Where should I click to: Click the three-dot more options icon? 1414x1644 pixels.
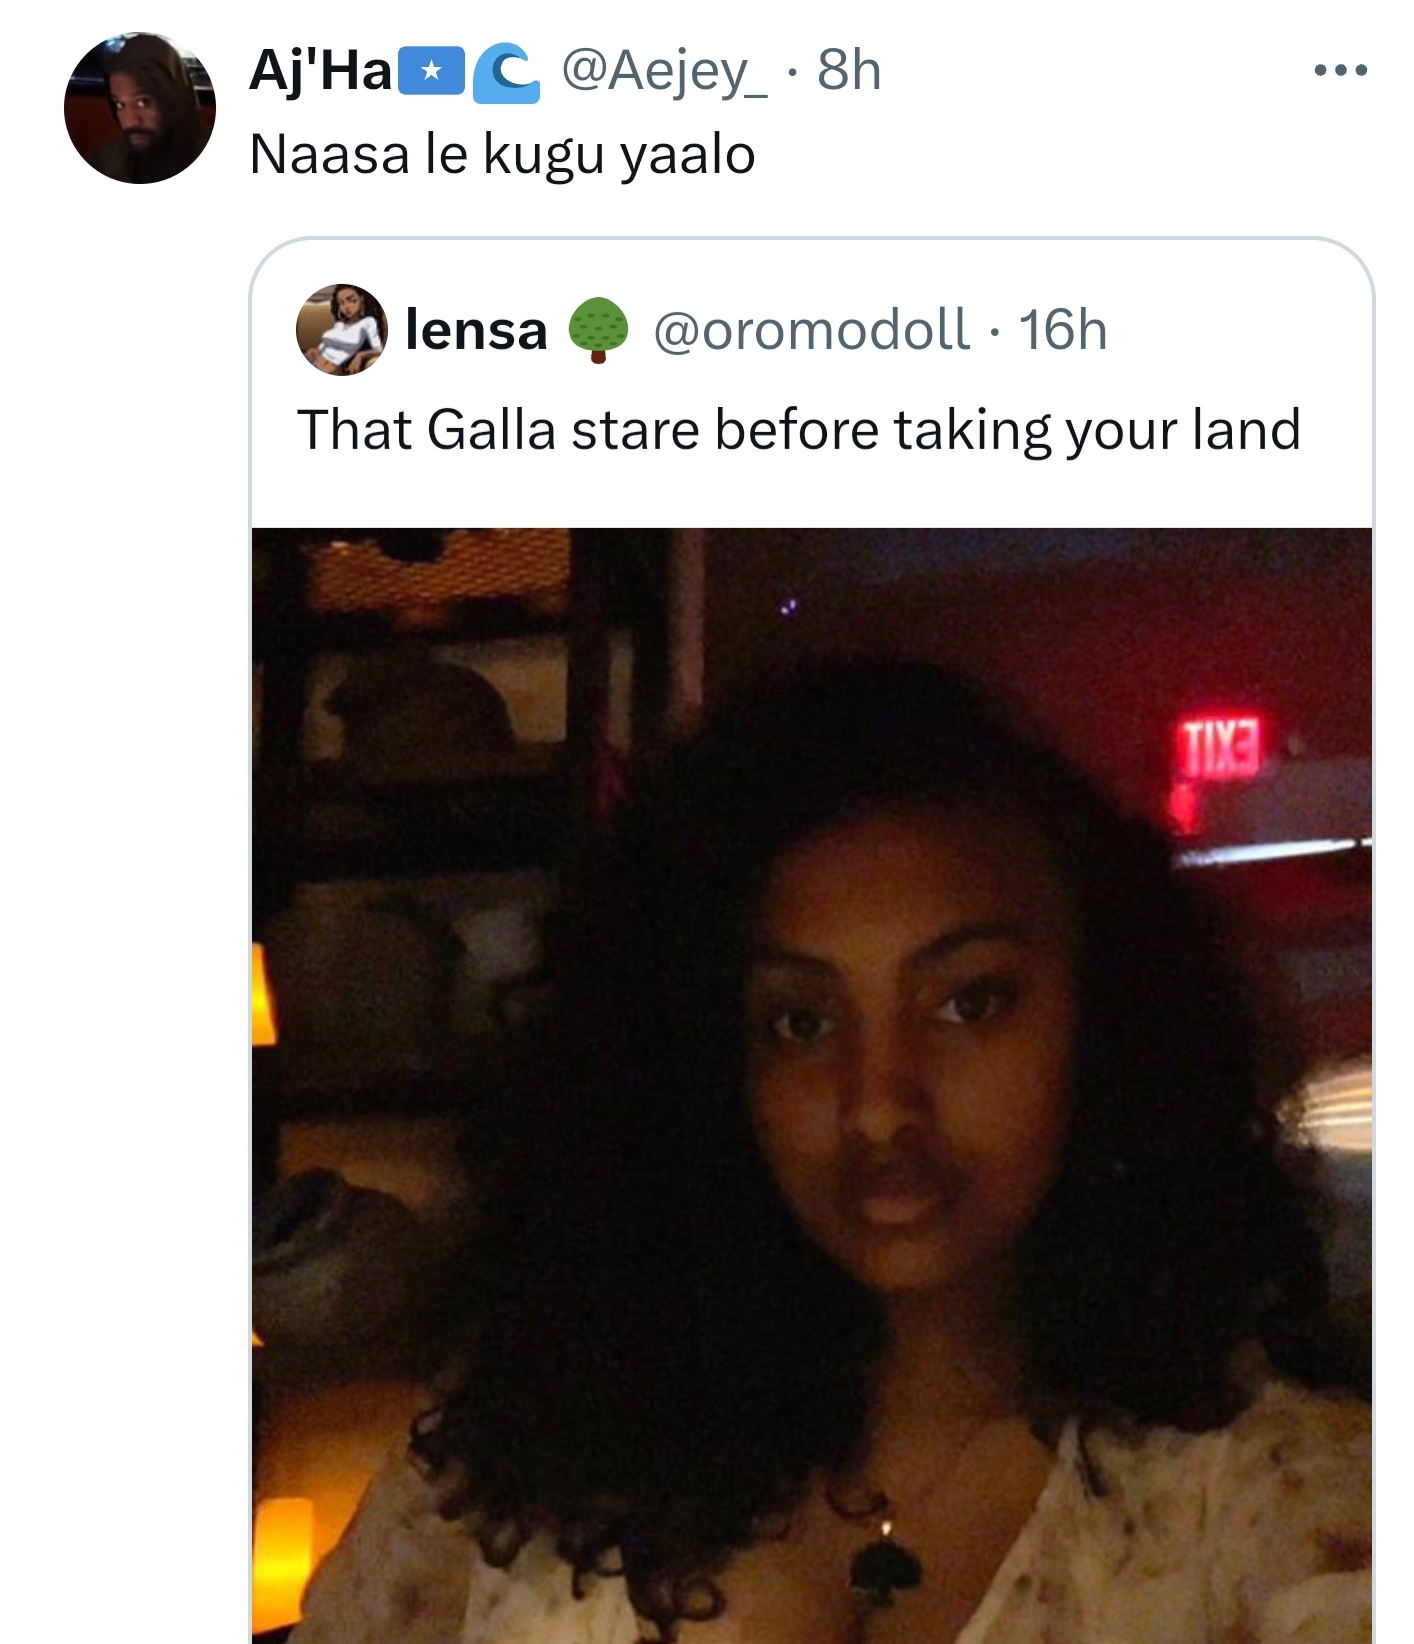click(x=1340, y=70)
